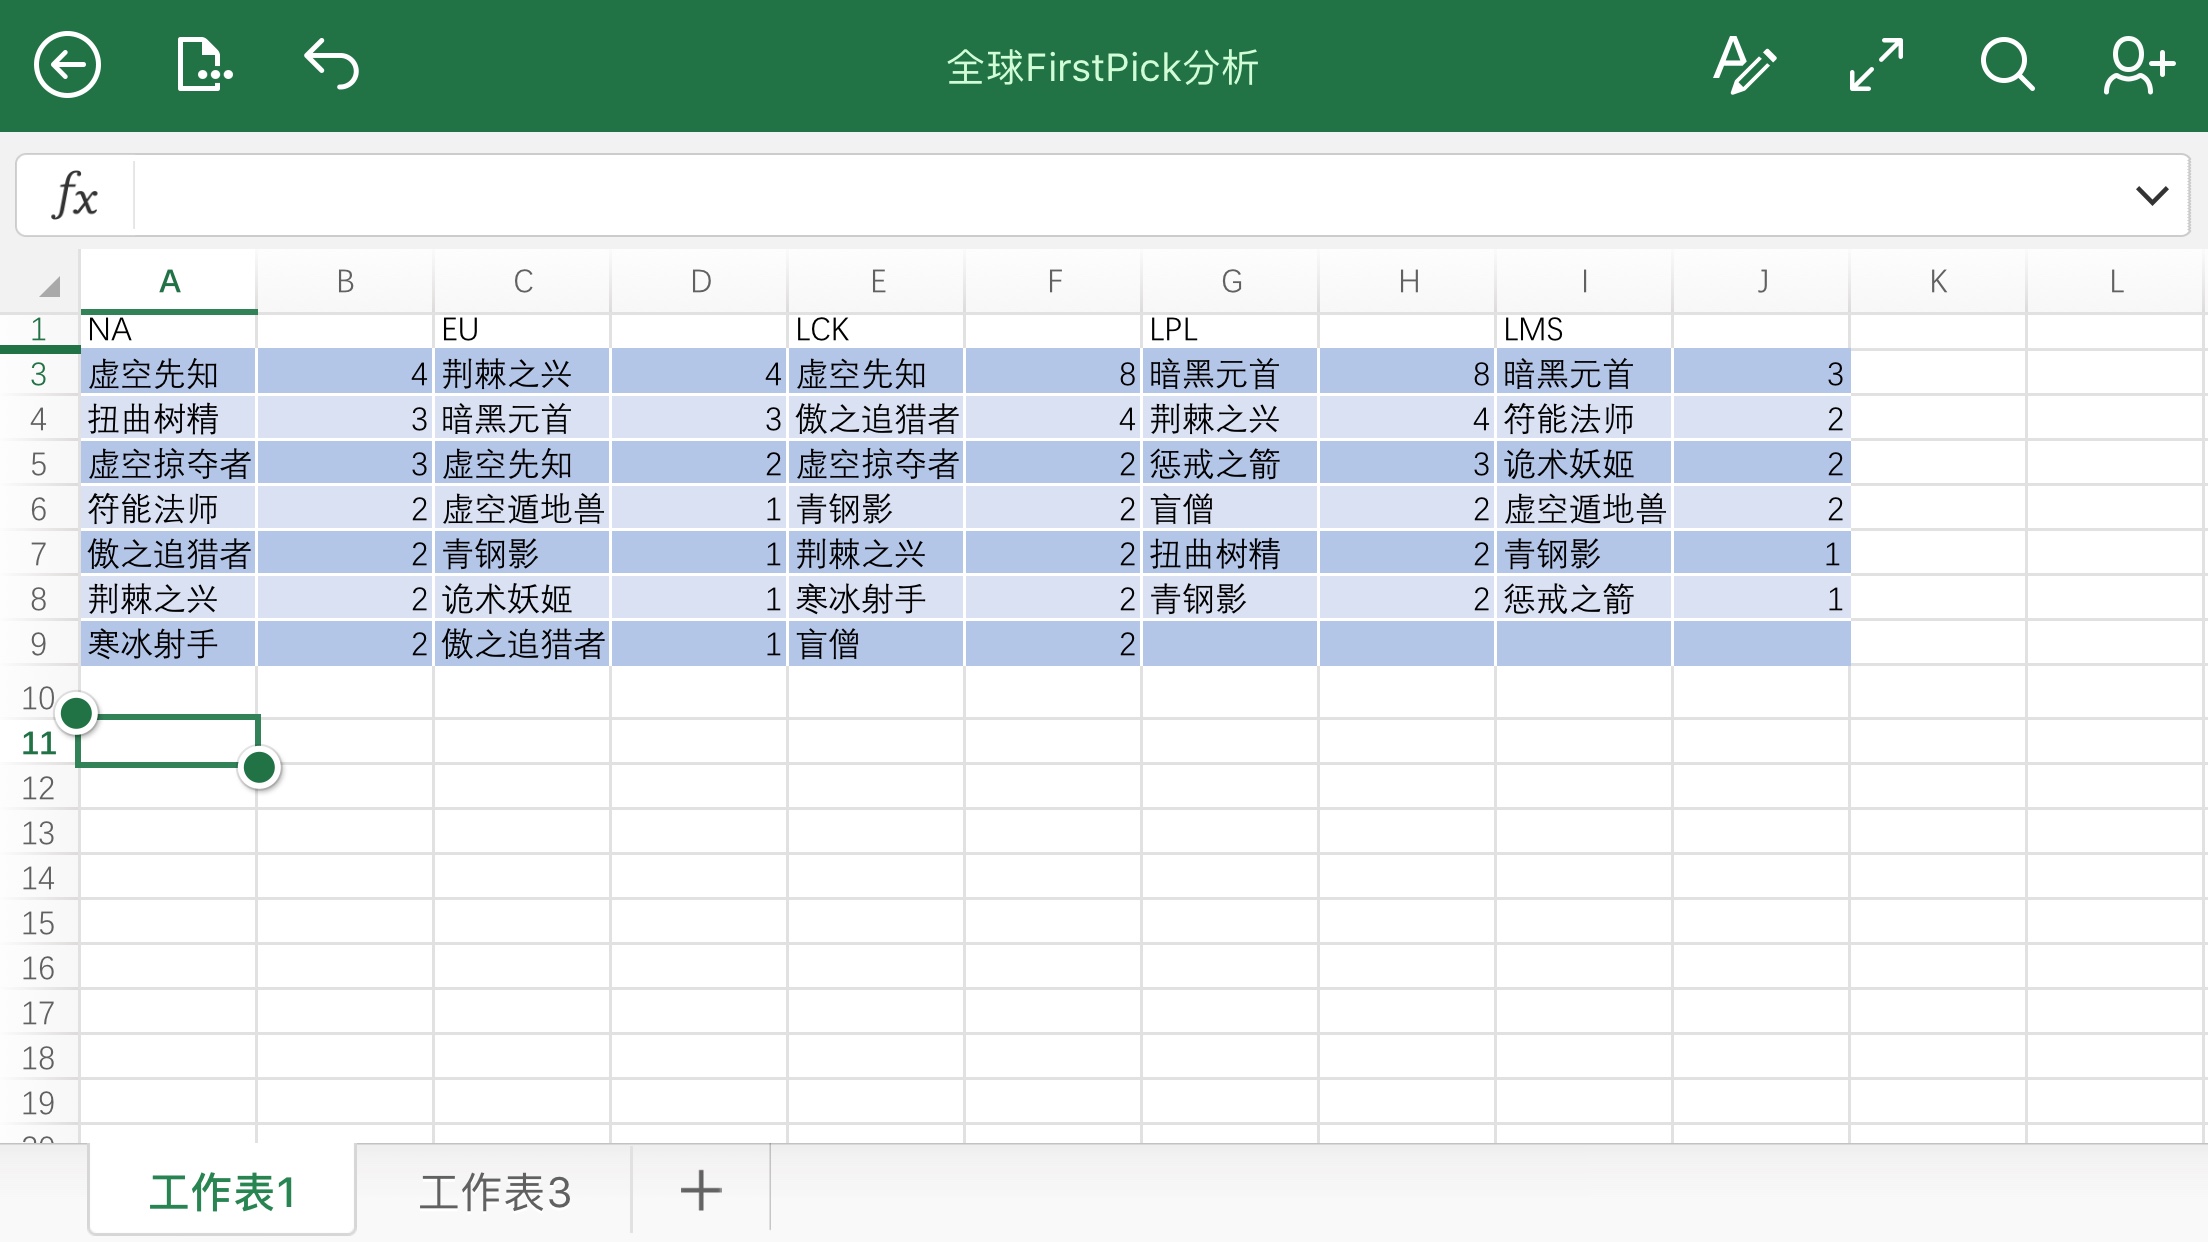
Task: Switch to 工作表1 tab
Action: [222, 1192]
